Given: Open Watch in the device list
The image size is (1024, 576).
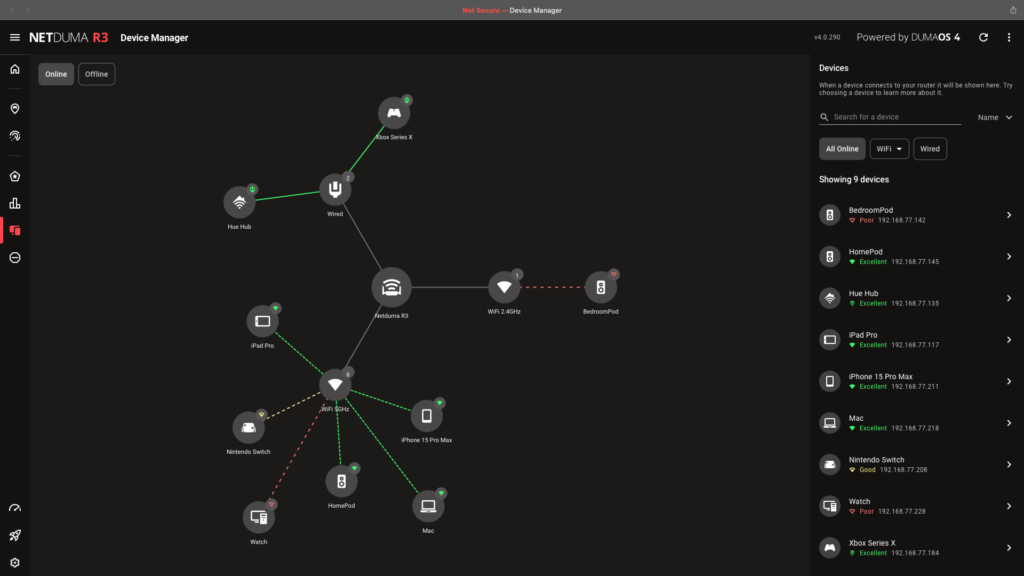Looking at the screenshot, I should pos(916,506).
